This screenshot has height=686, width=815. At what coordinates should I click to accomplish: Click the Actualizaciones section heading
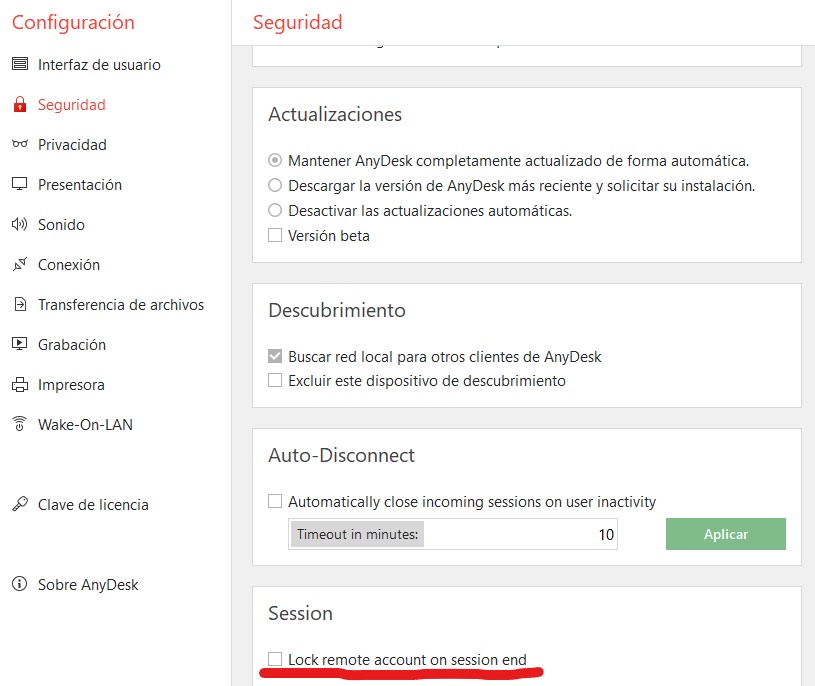[335, 114]
